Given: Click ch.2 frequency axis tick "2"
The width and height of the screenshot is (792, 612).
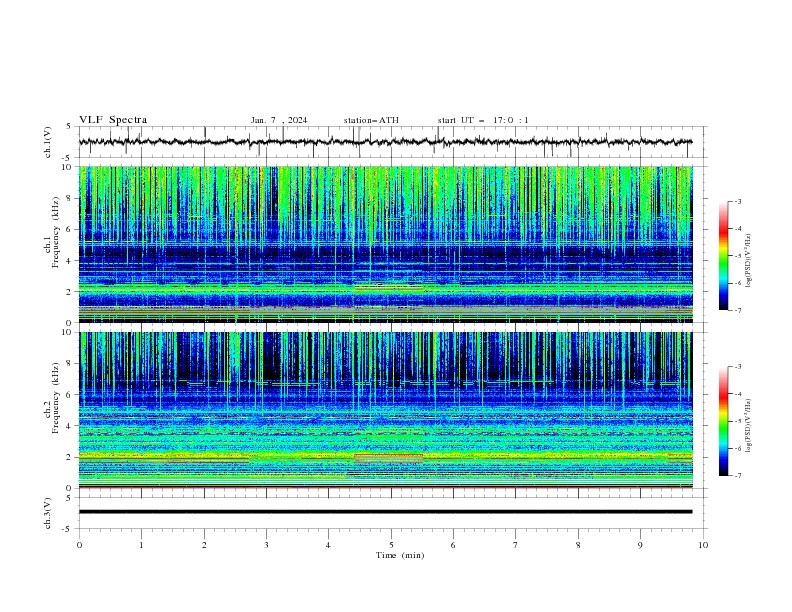Looking at the screenshot, I should [70, 457].
